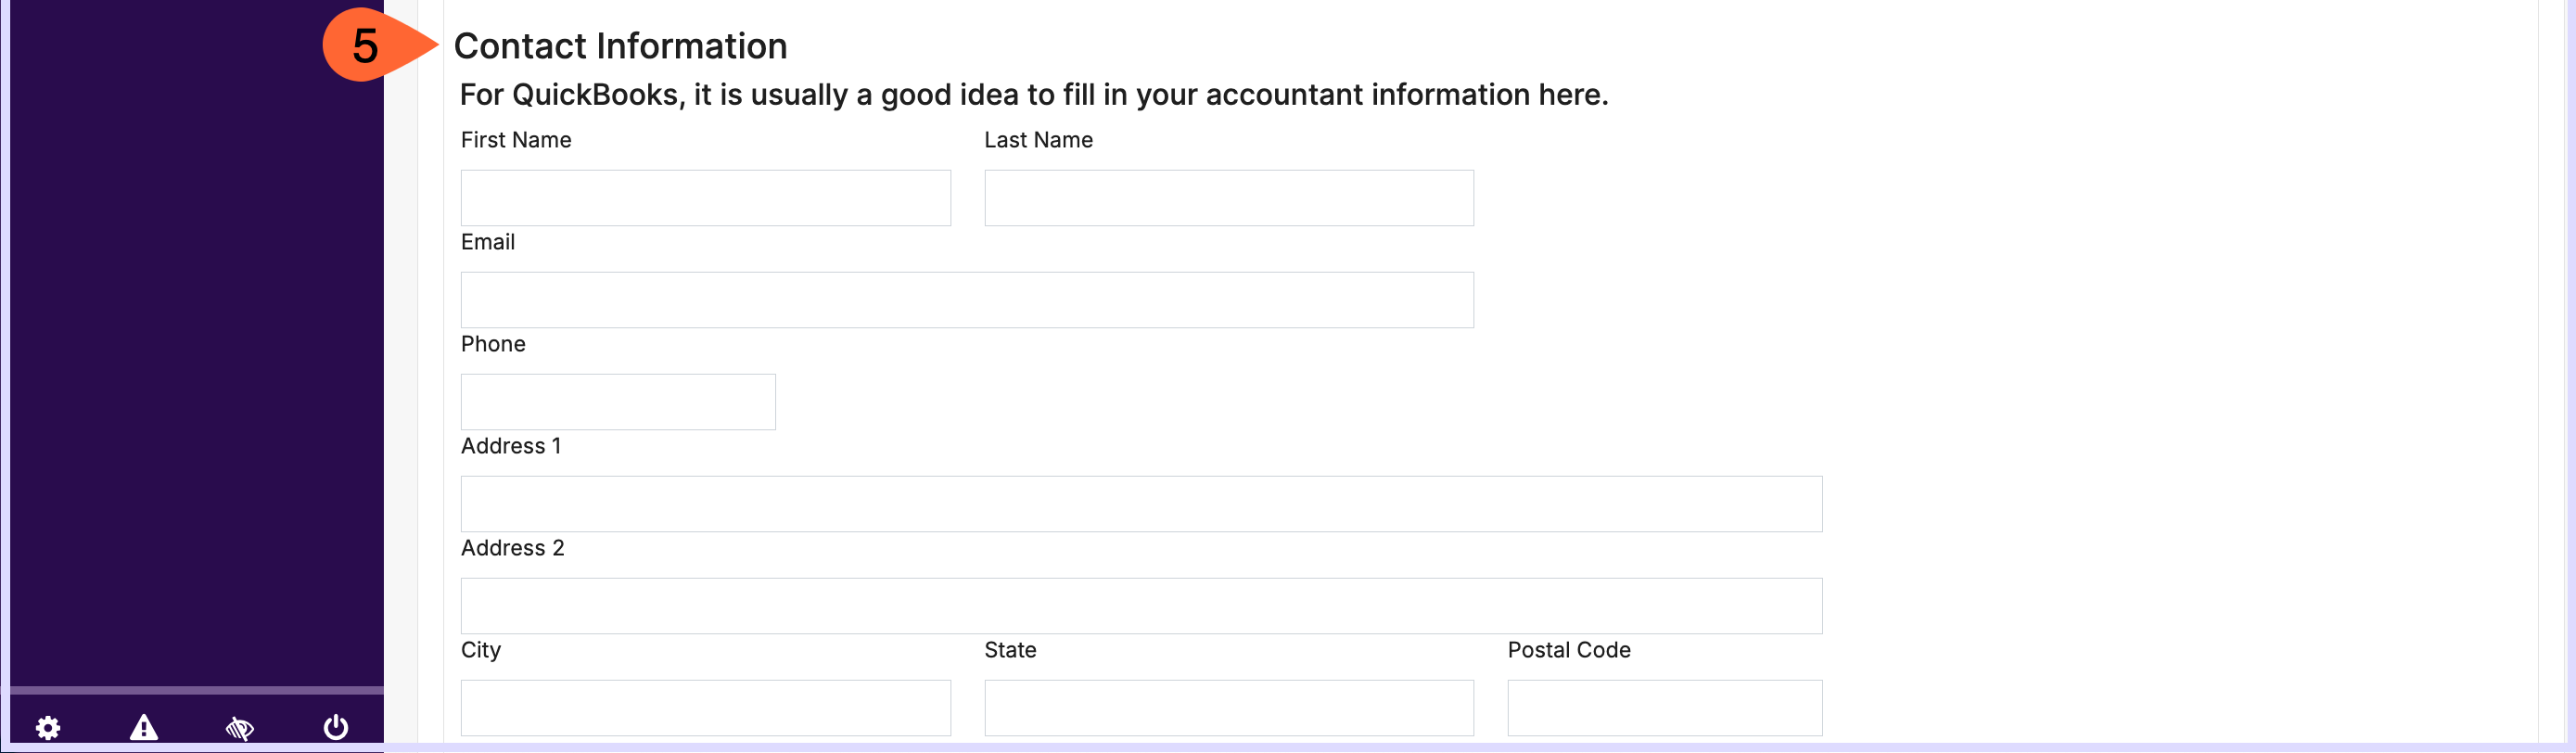Click into the Email text box

[x=967, y=300]
